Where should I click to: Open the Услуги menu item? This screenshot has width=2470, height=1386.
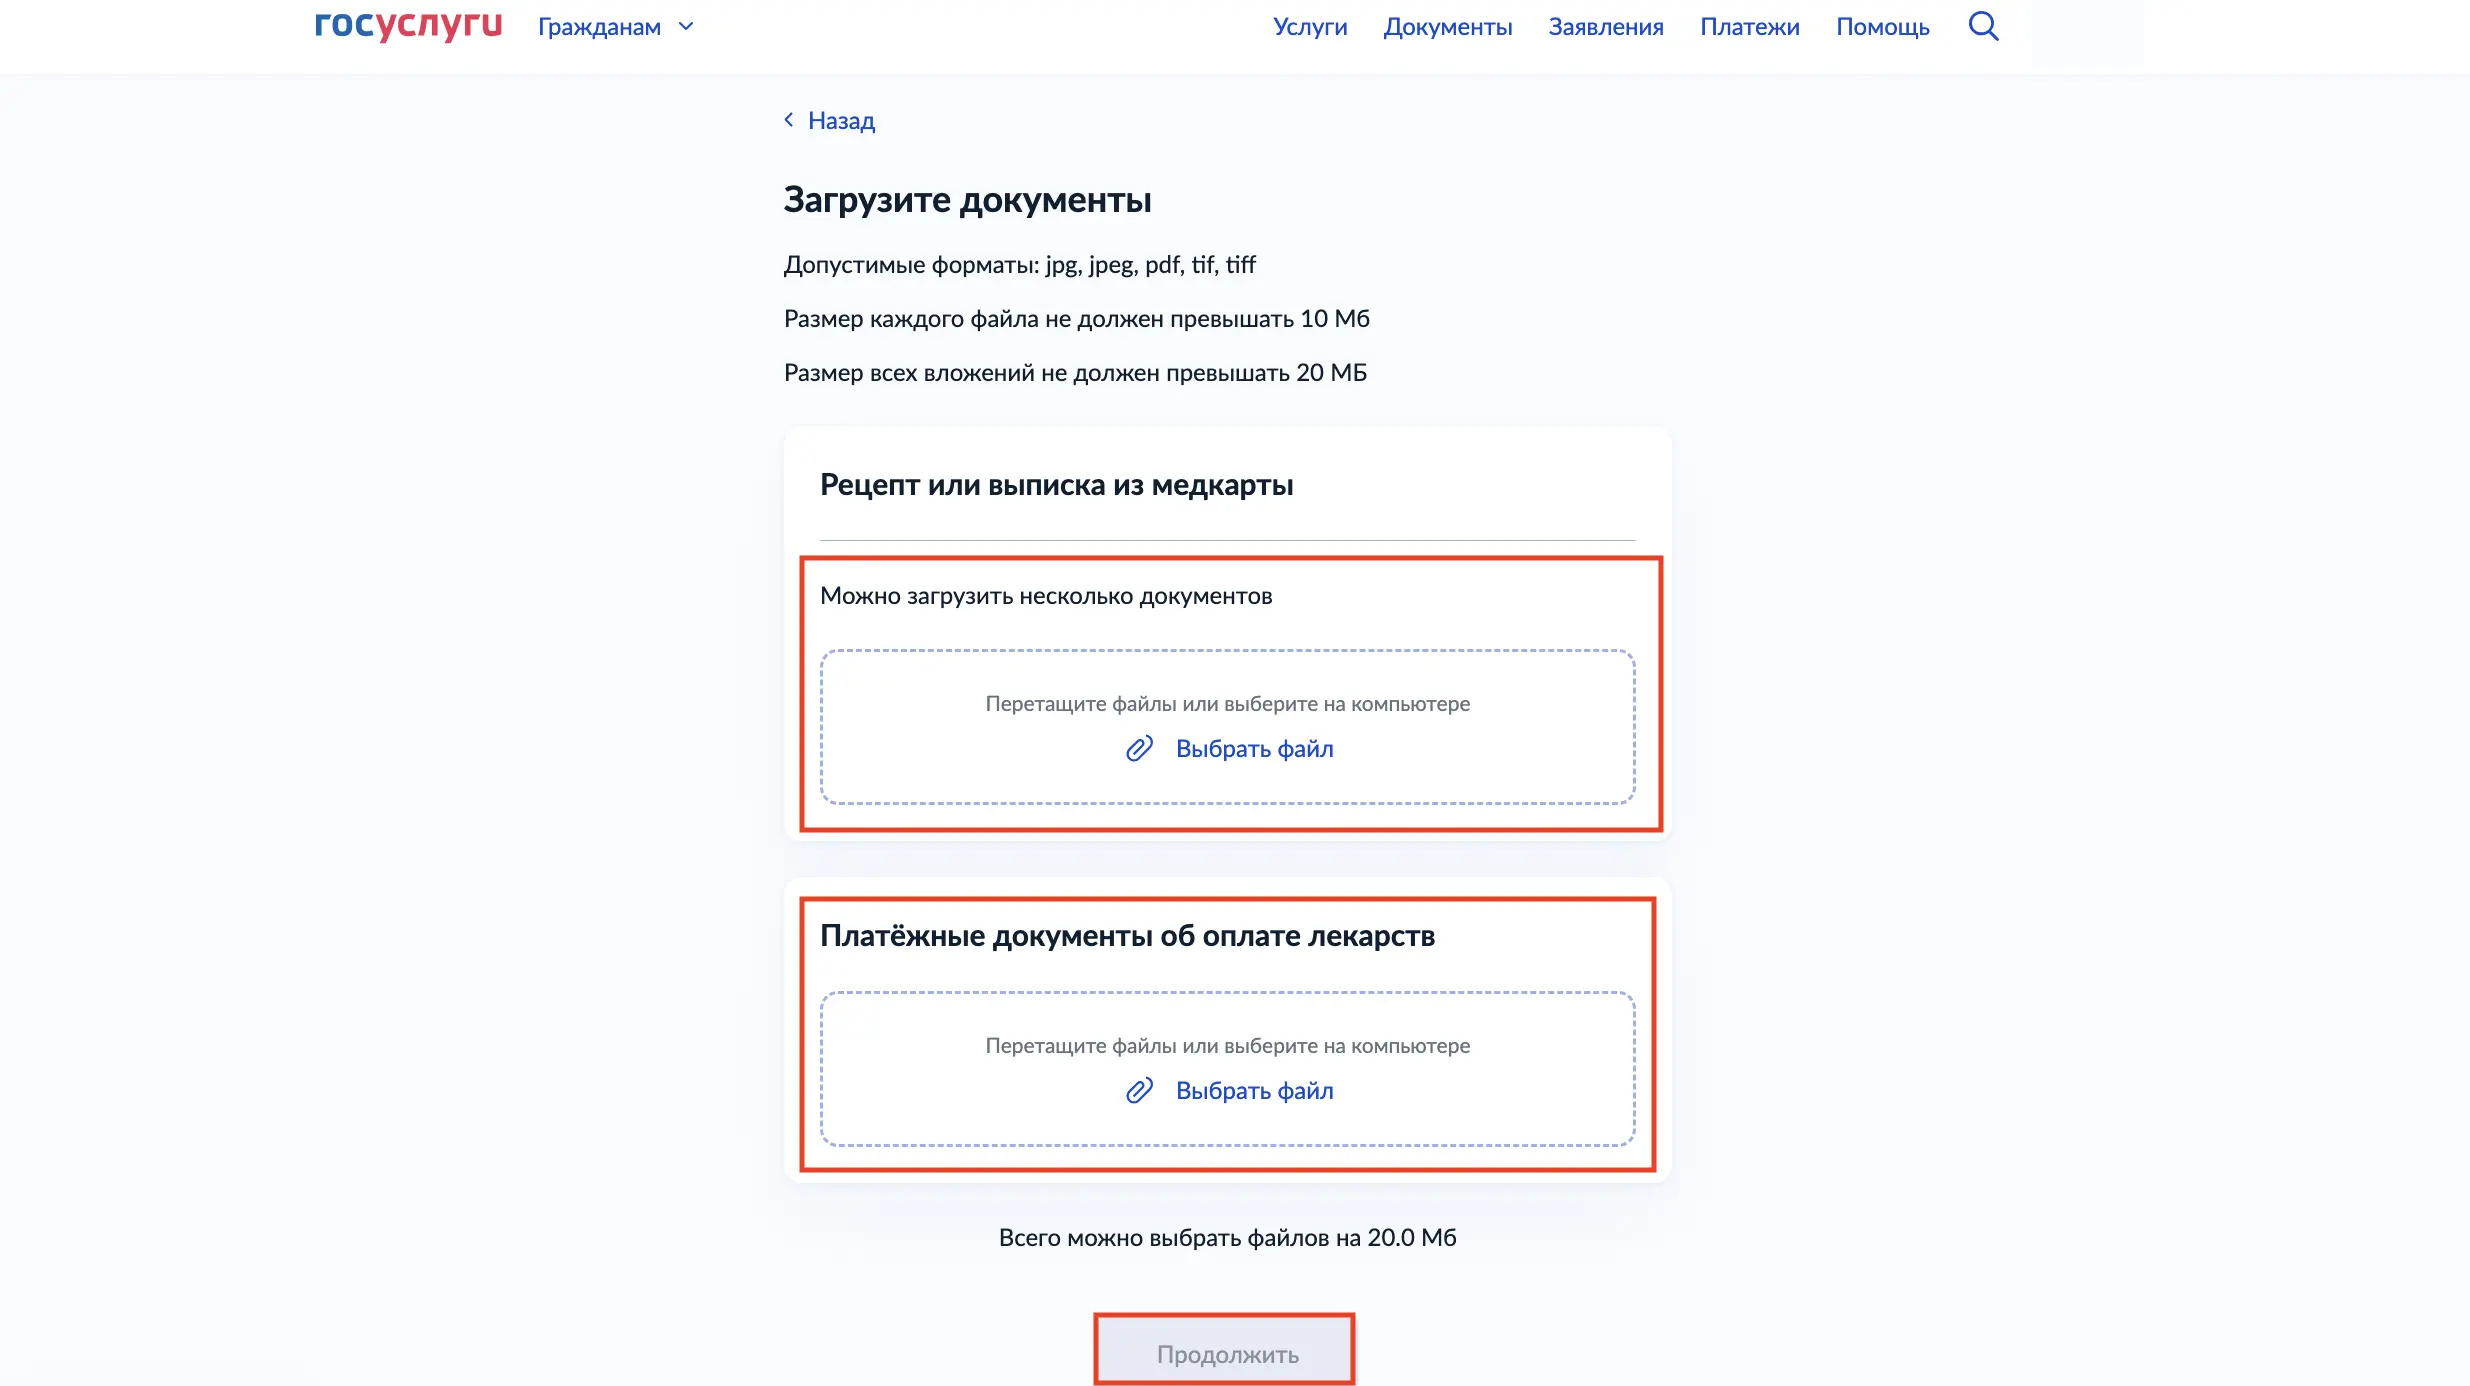coord(1310,27)
